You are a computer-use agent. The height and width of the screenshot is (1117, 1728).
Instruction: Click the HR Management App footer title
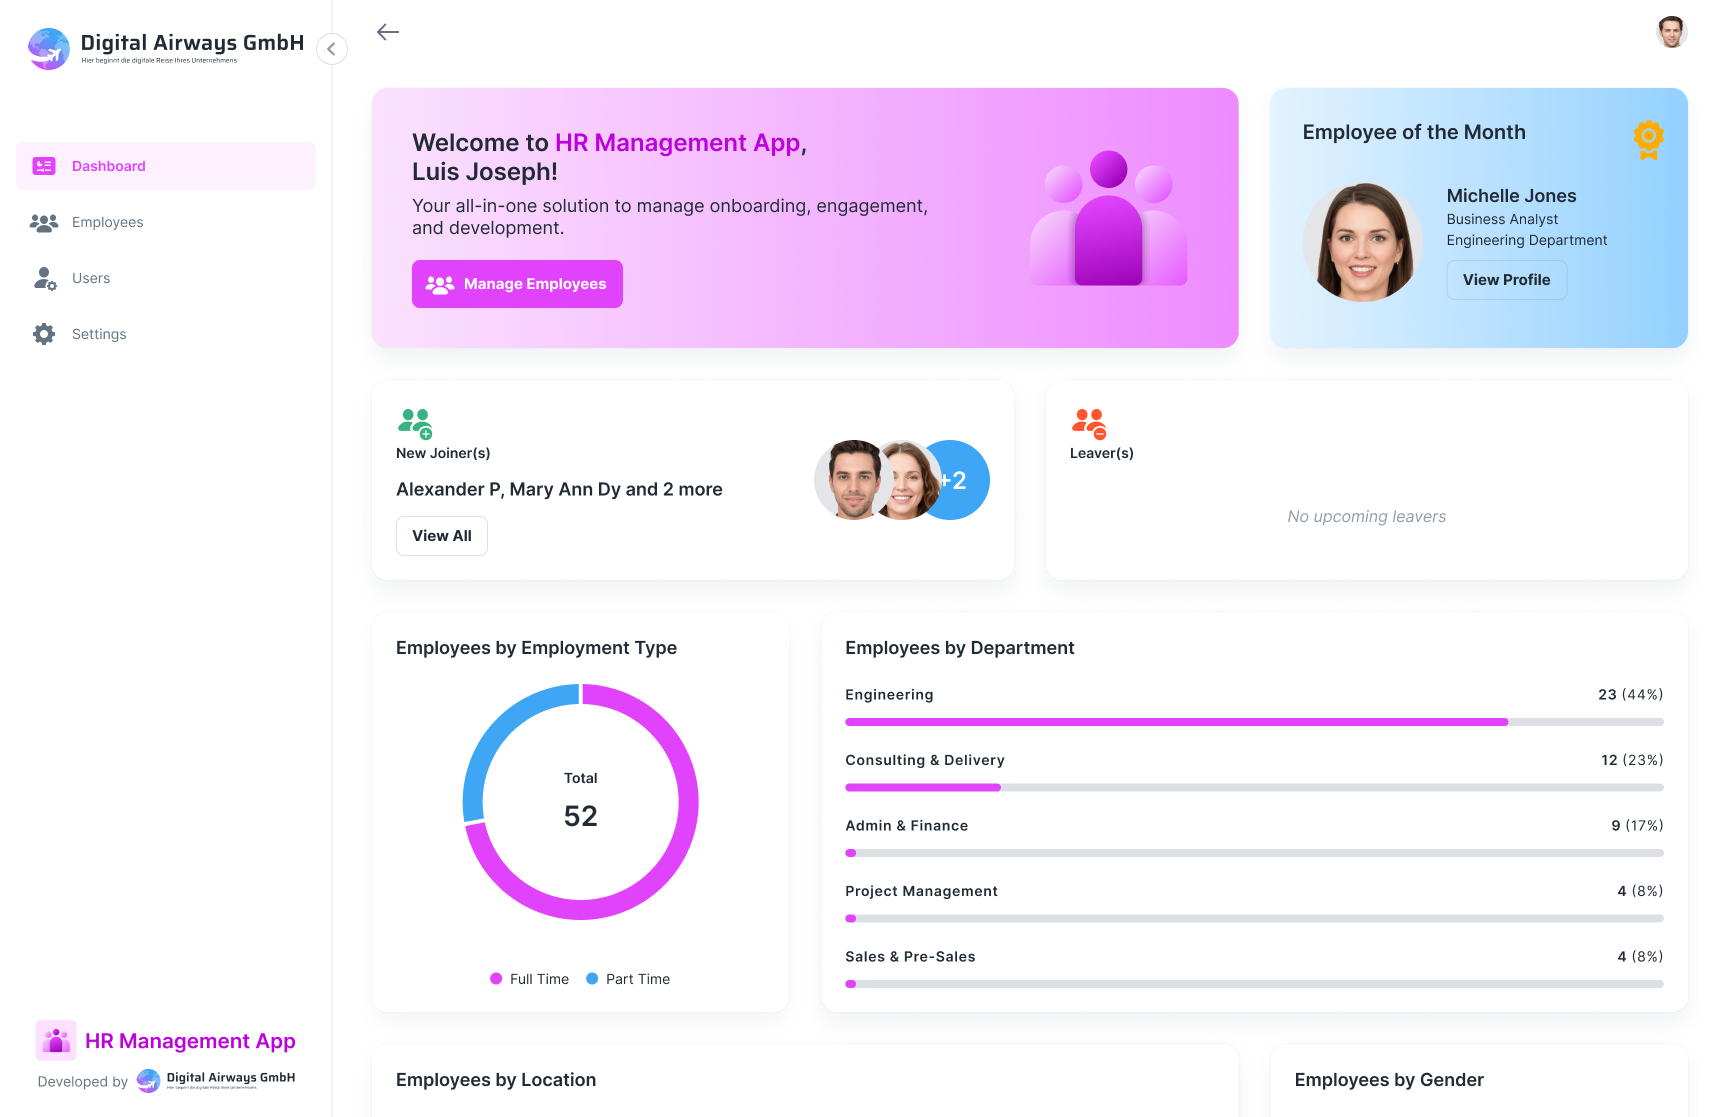190,1041
